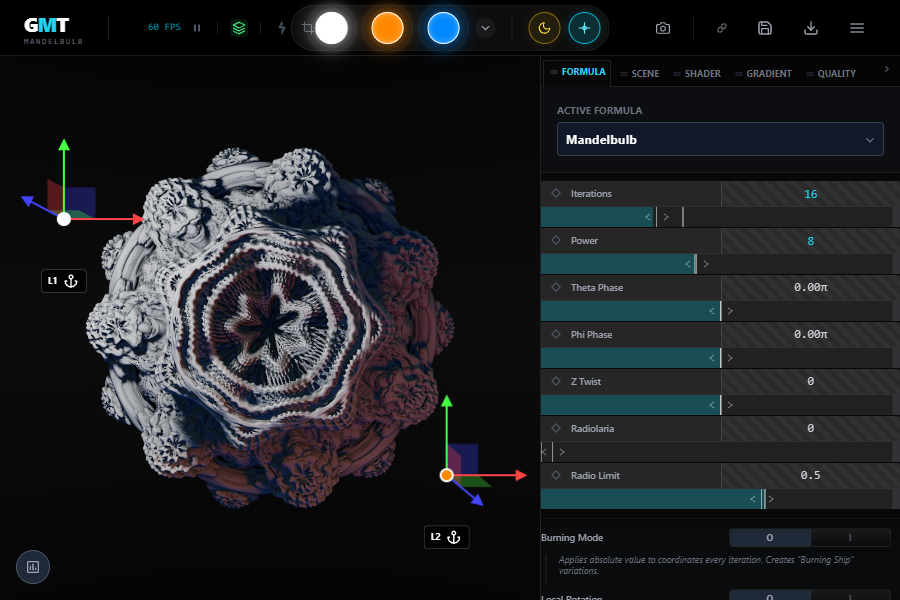Viewport: 900px width, 600px height.
Task: Click the Z Twist value field
Action: (810, 381)
